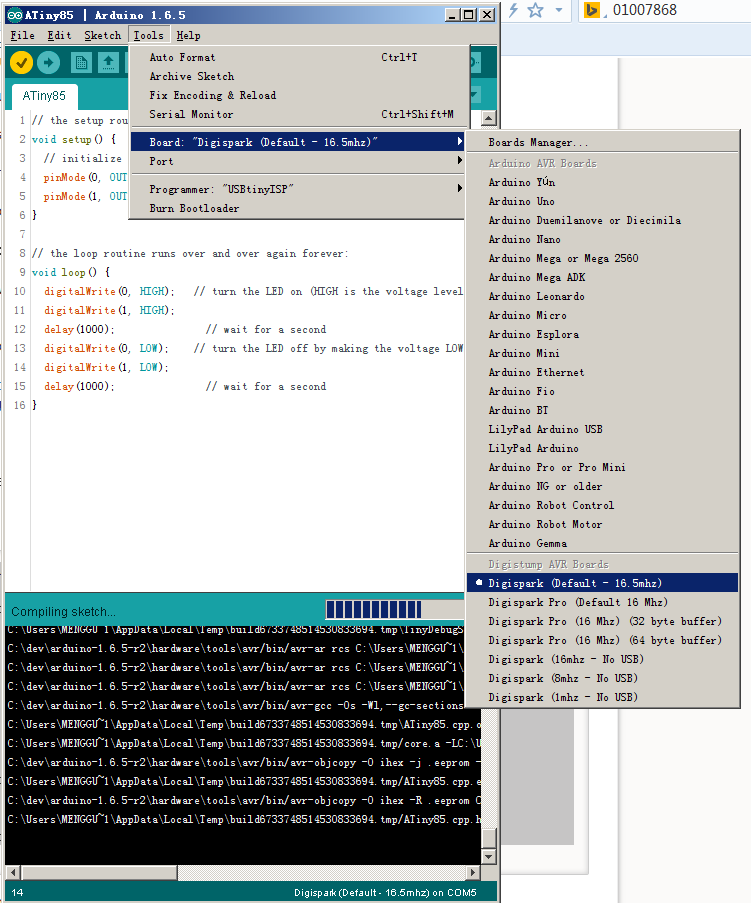This screenshot has height=903, width=751.
Task: Click the Digispark on COM5 status text
Action: click(385, 892)
